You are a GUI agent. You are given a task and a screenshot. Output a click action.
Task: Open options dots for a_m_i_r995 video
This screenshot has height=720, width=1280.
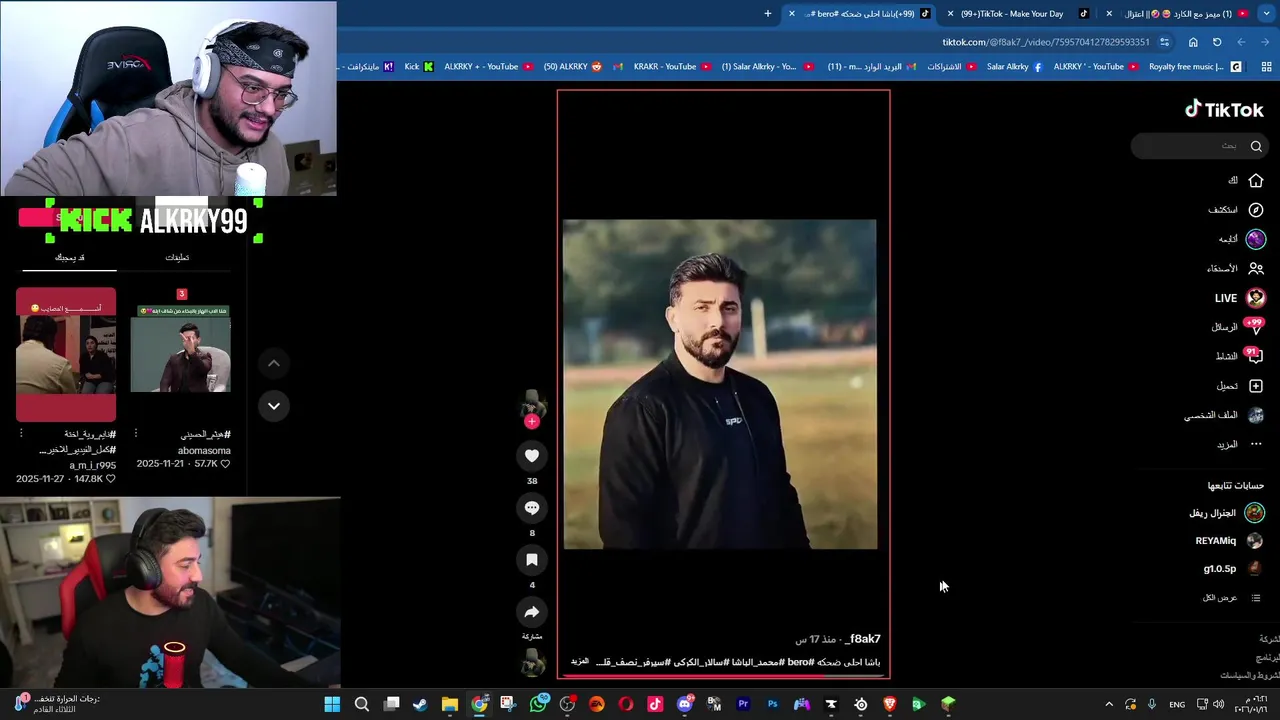21,433
